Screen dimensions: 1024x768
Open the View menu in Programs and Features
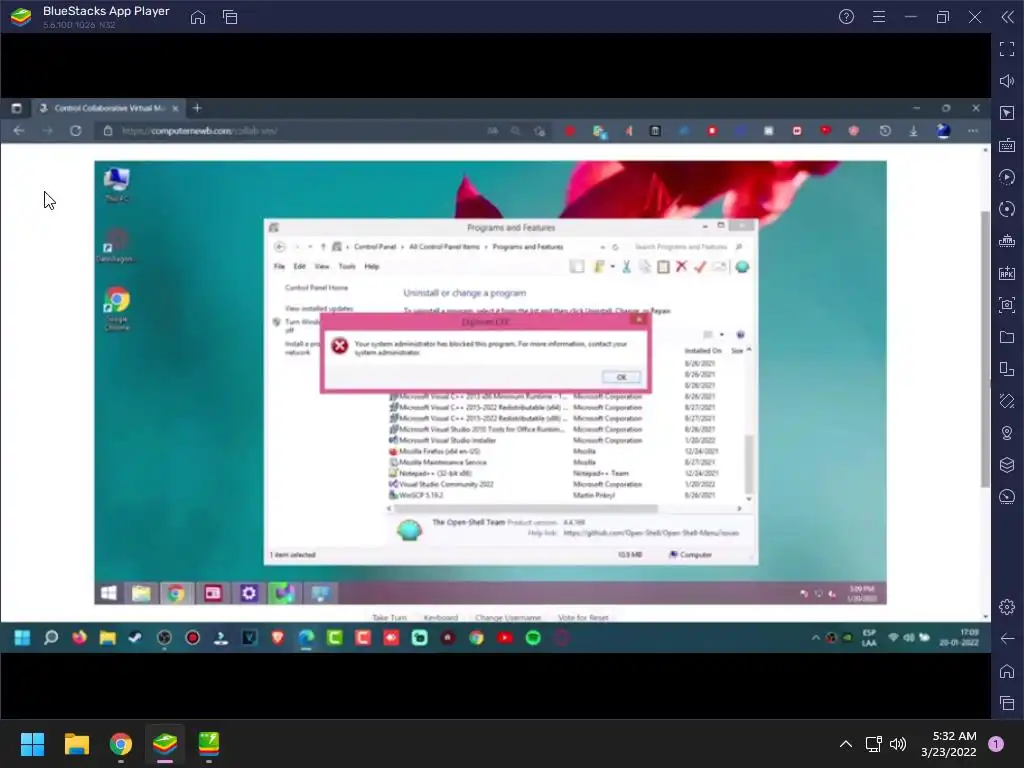322,266
